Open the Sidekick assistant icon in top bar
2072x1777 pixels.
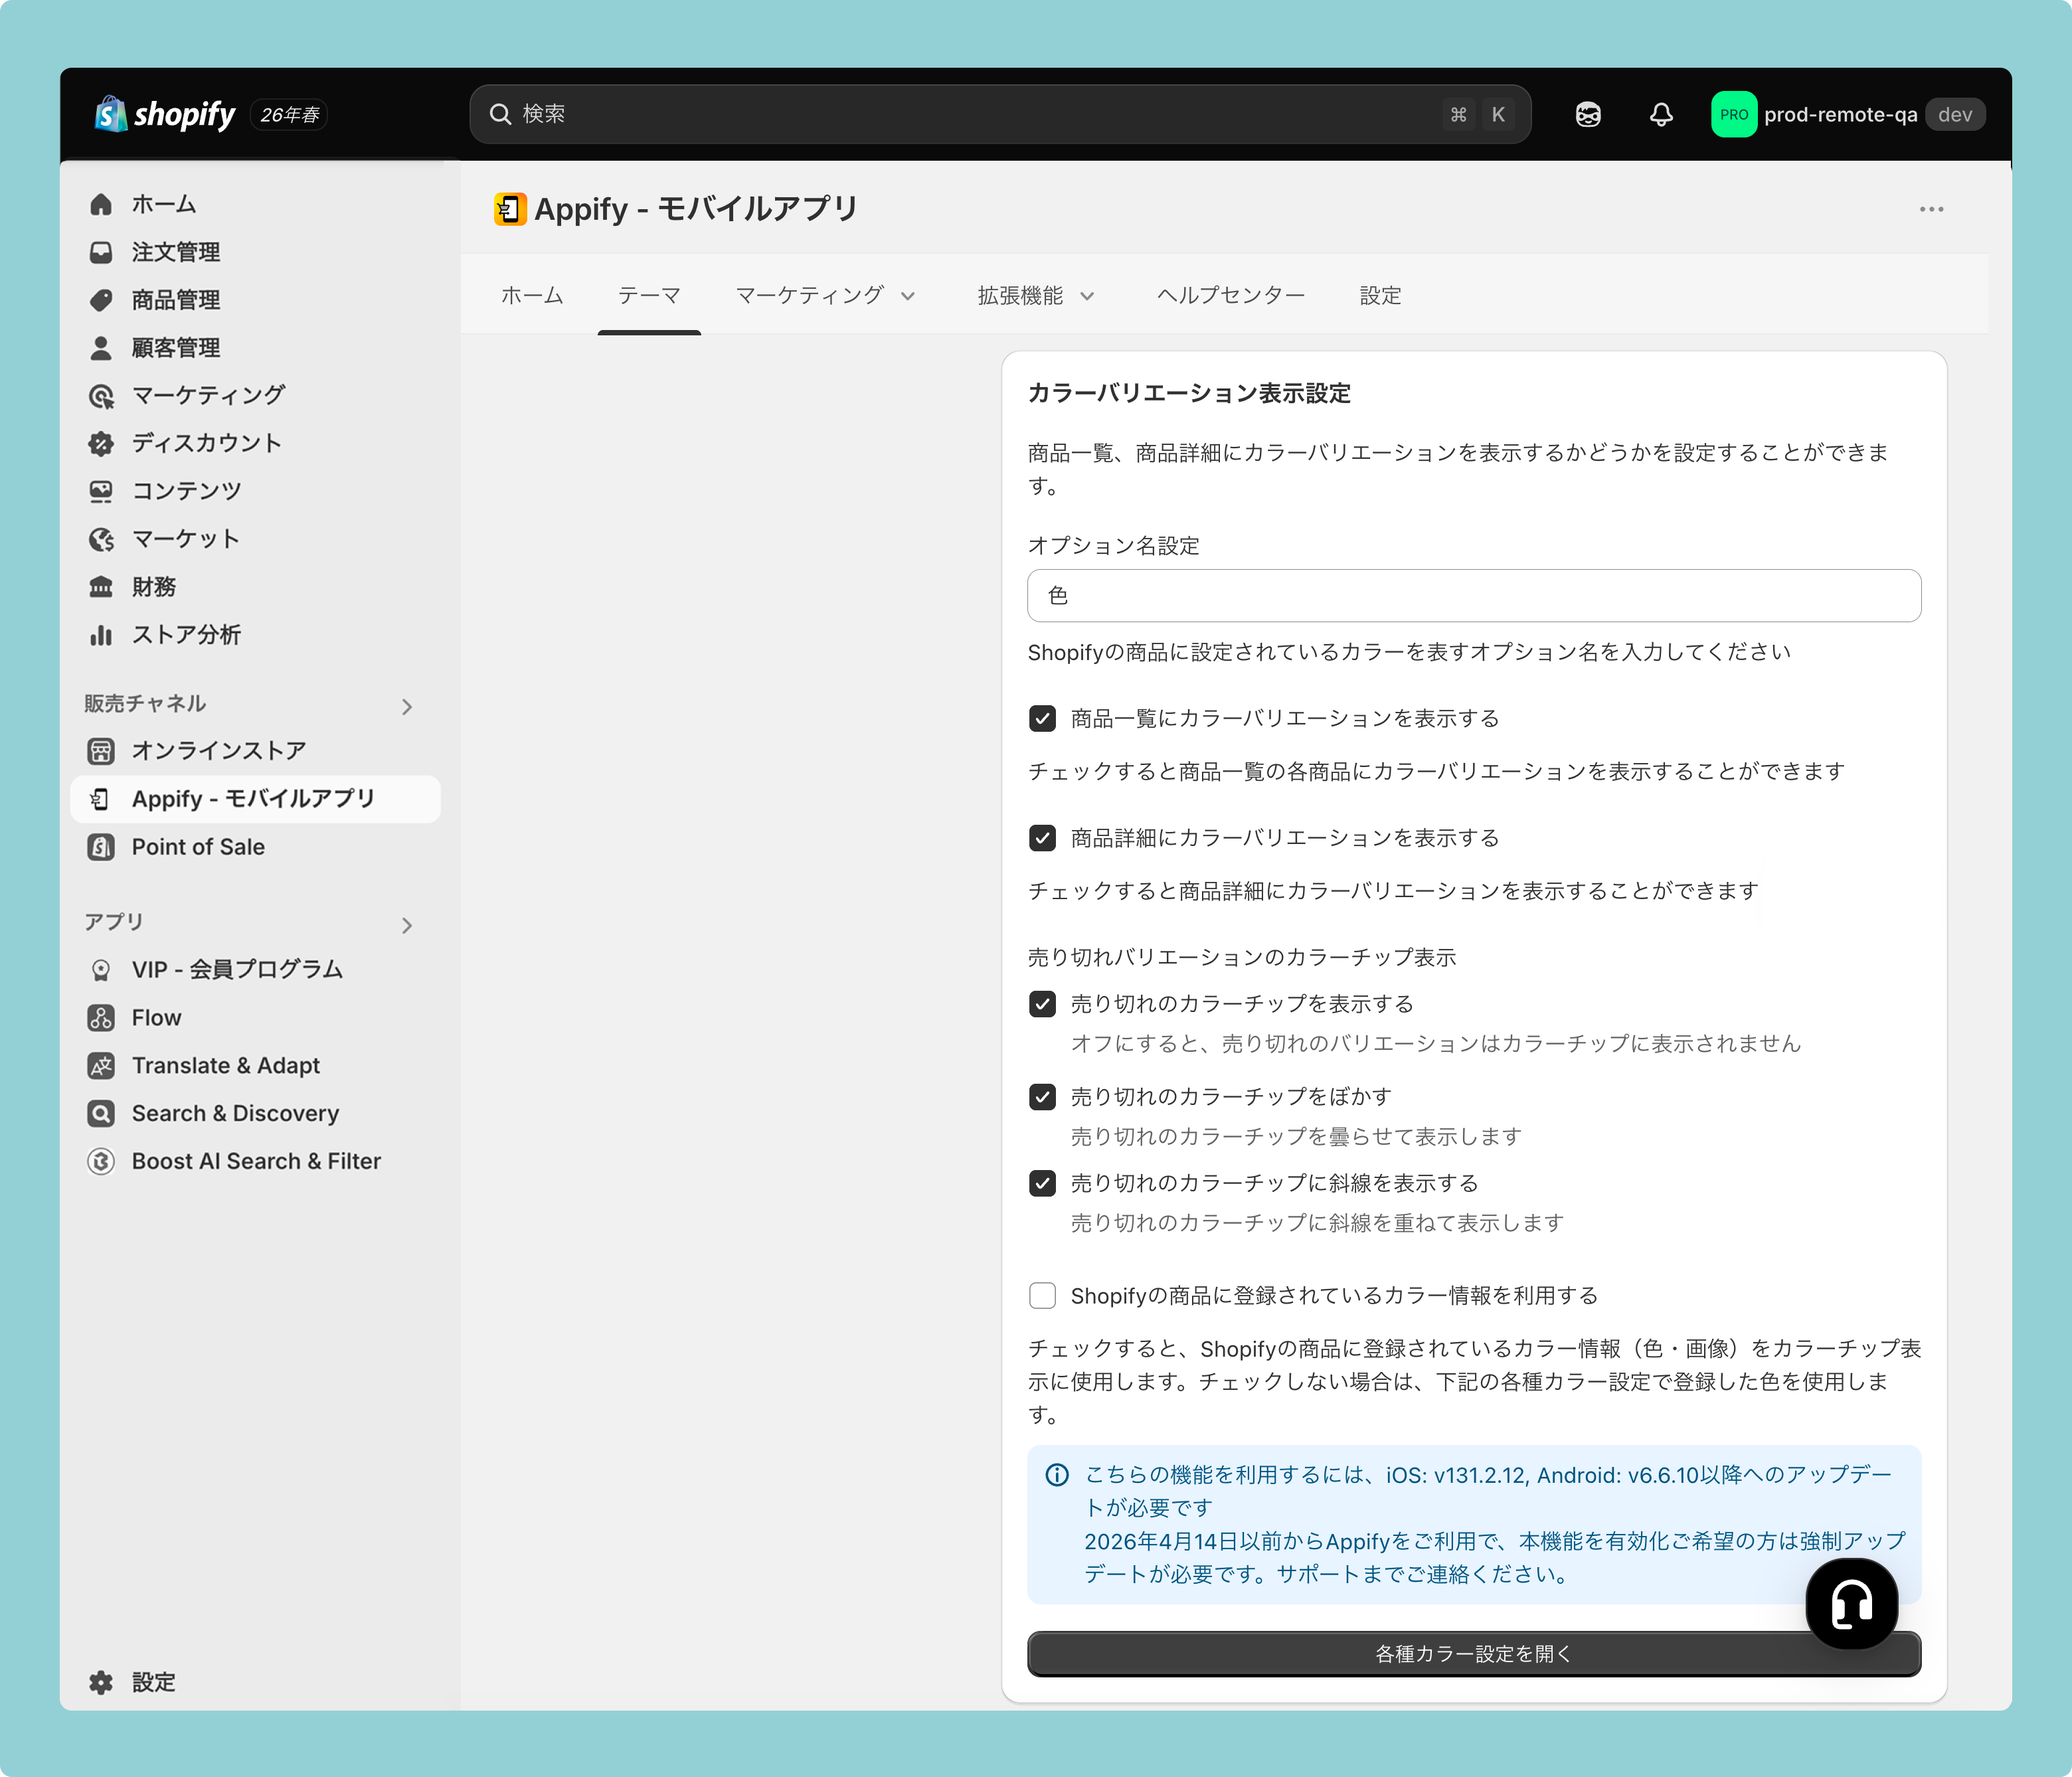[x=1588, y=114]
